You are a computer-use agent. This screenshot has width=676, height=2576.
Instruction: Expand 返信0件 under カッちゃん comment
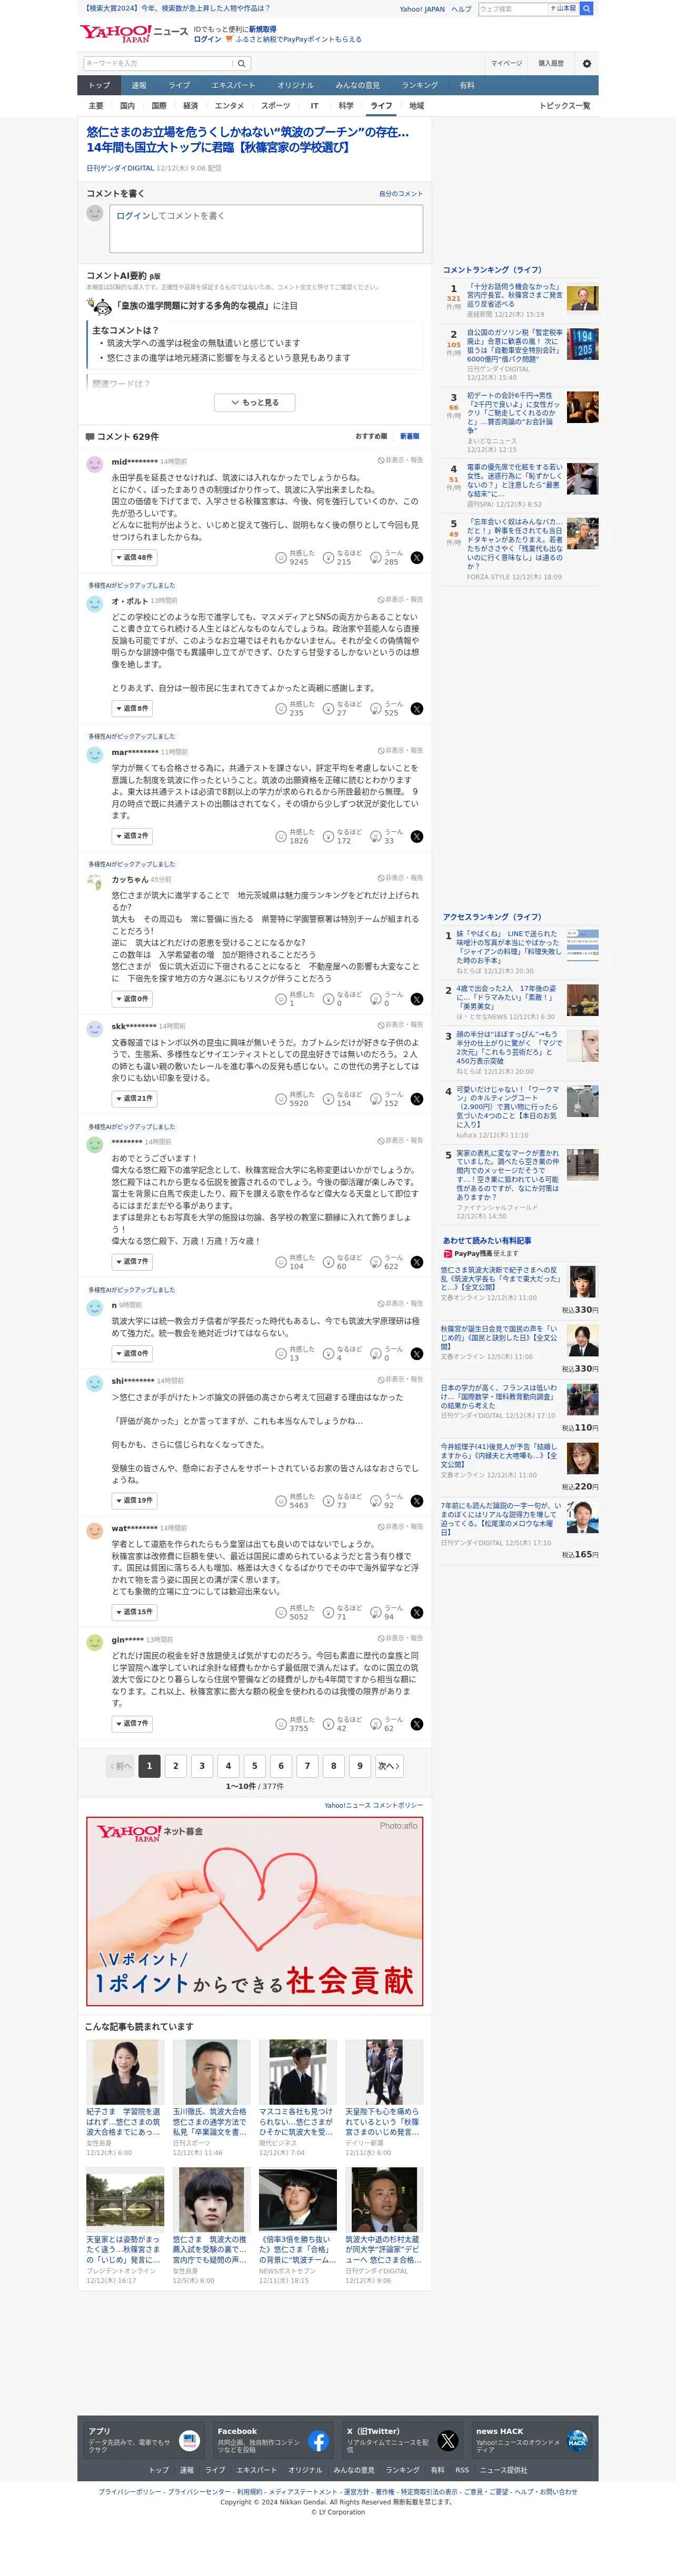[132, 999]
